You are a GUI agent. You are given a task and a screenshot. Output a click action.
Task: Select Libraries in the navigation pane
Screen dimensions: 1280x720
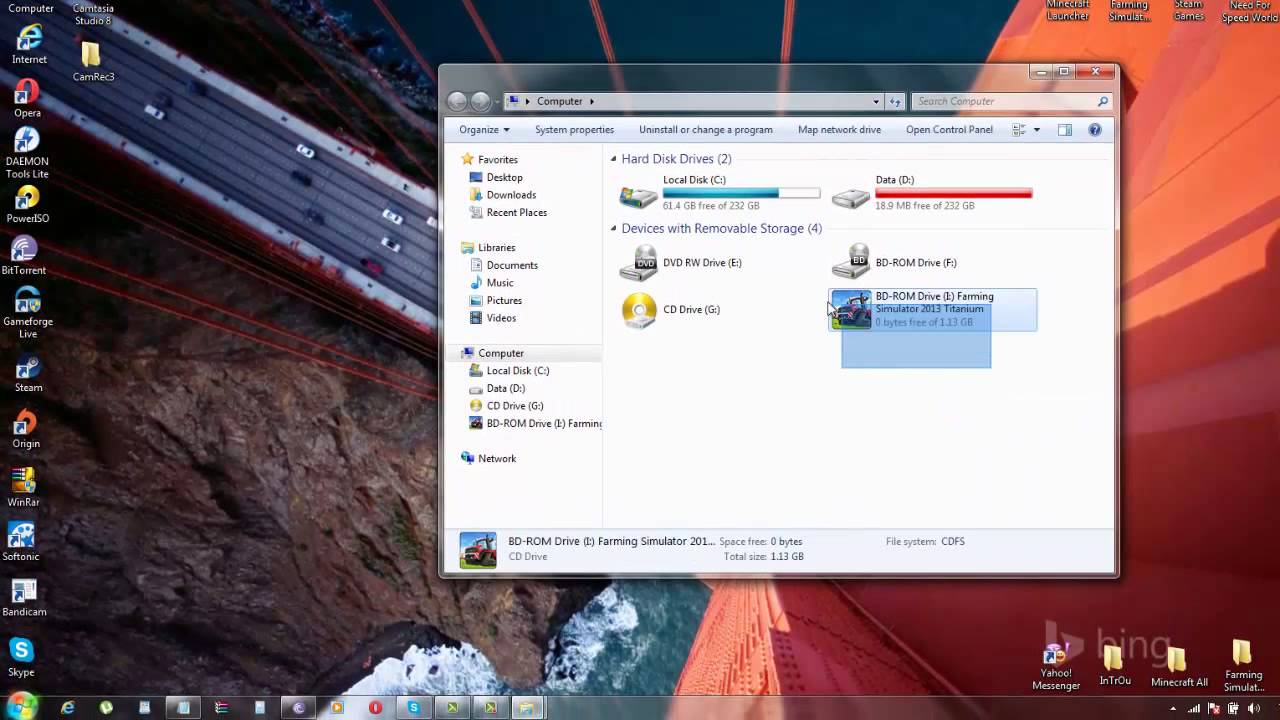pos(496,248)
